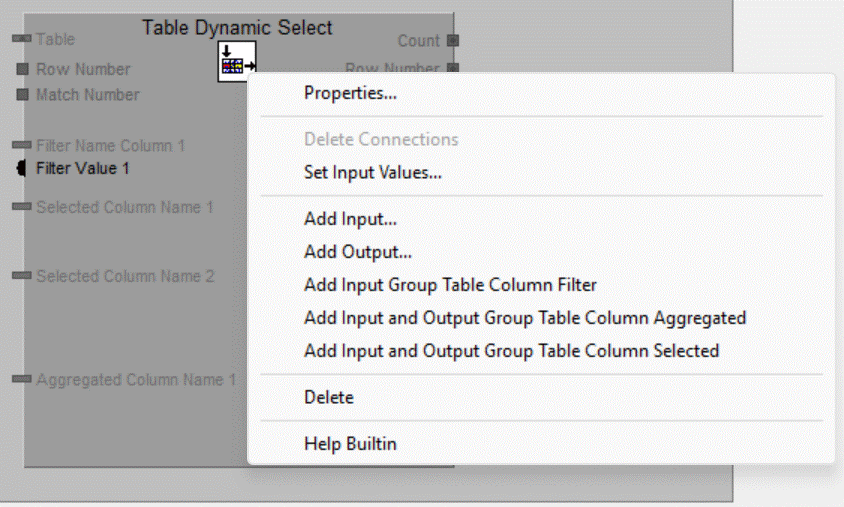Select Add Input... in context menu
Image resolution: width=844 pixels, height=507 pixels.
coord(350,219)
